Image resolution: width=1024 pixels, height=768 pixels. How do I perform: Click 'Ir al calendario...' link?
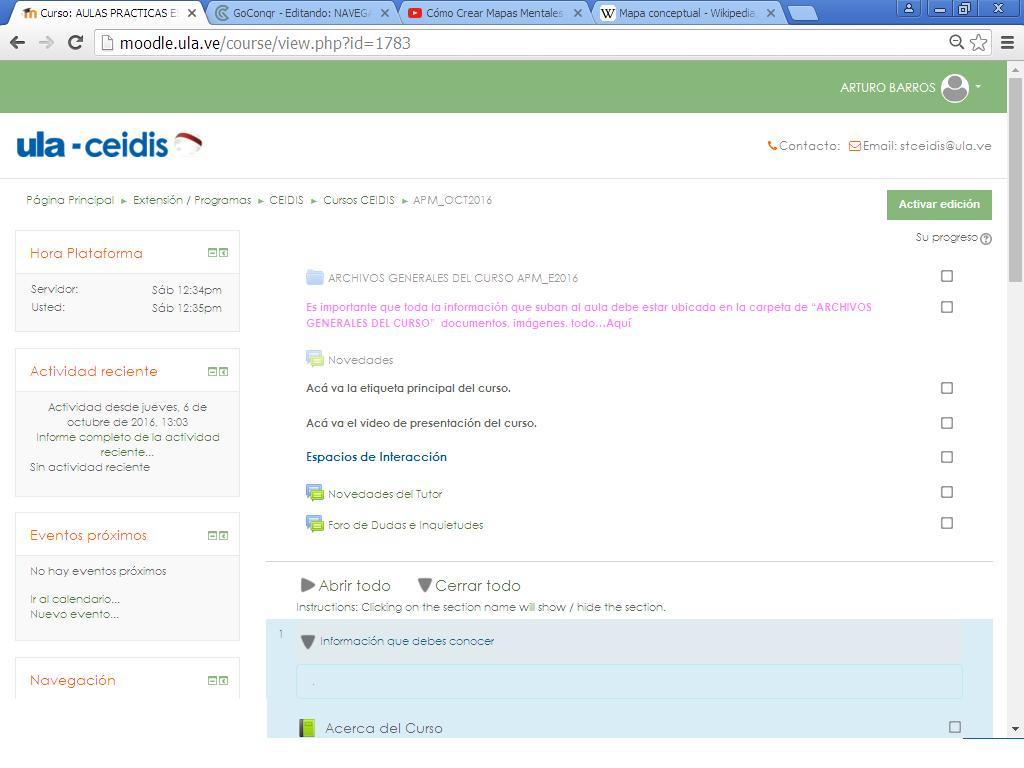[74, 599]
